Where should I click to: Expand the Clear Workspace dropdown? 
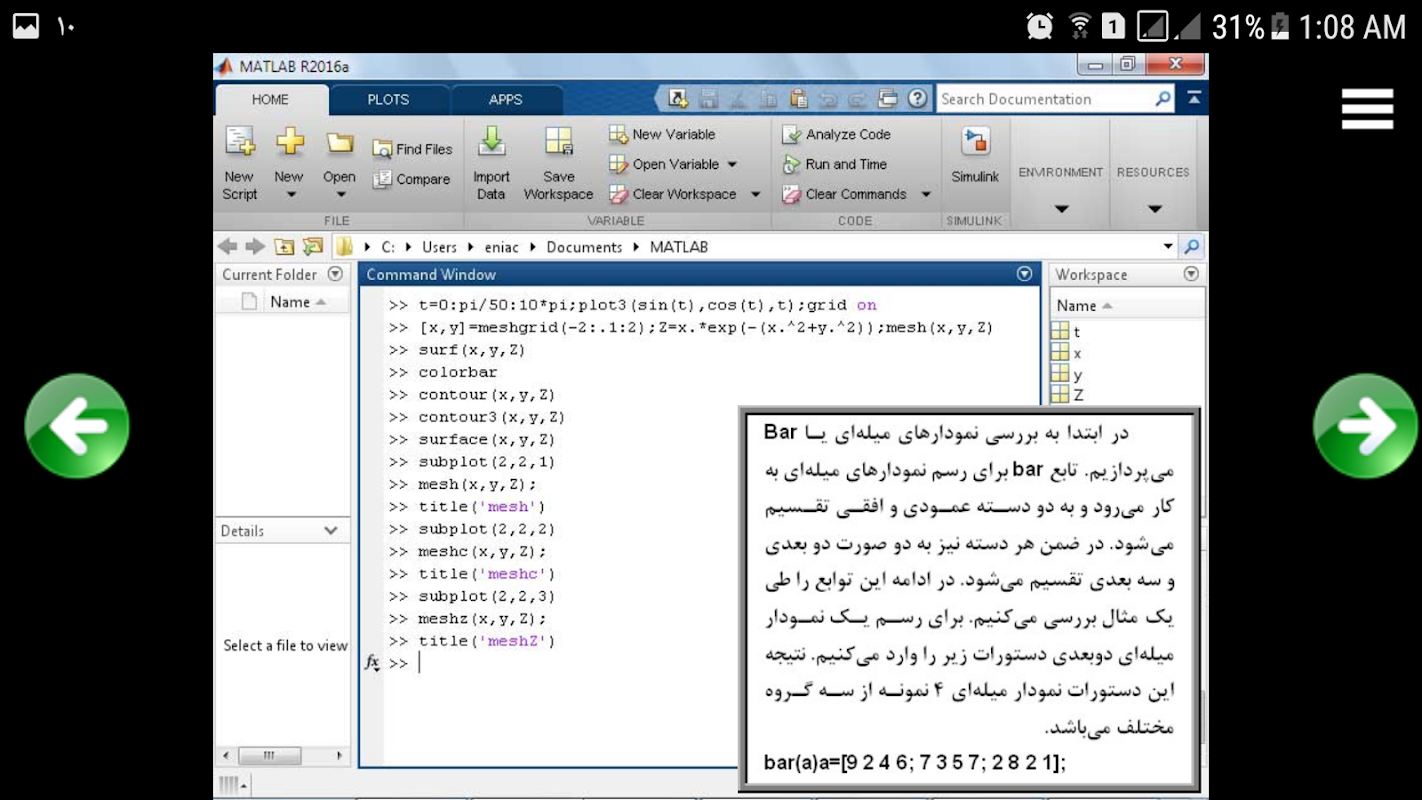coord(755,194)
